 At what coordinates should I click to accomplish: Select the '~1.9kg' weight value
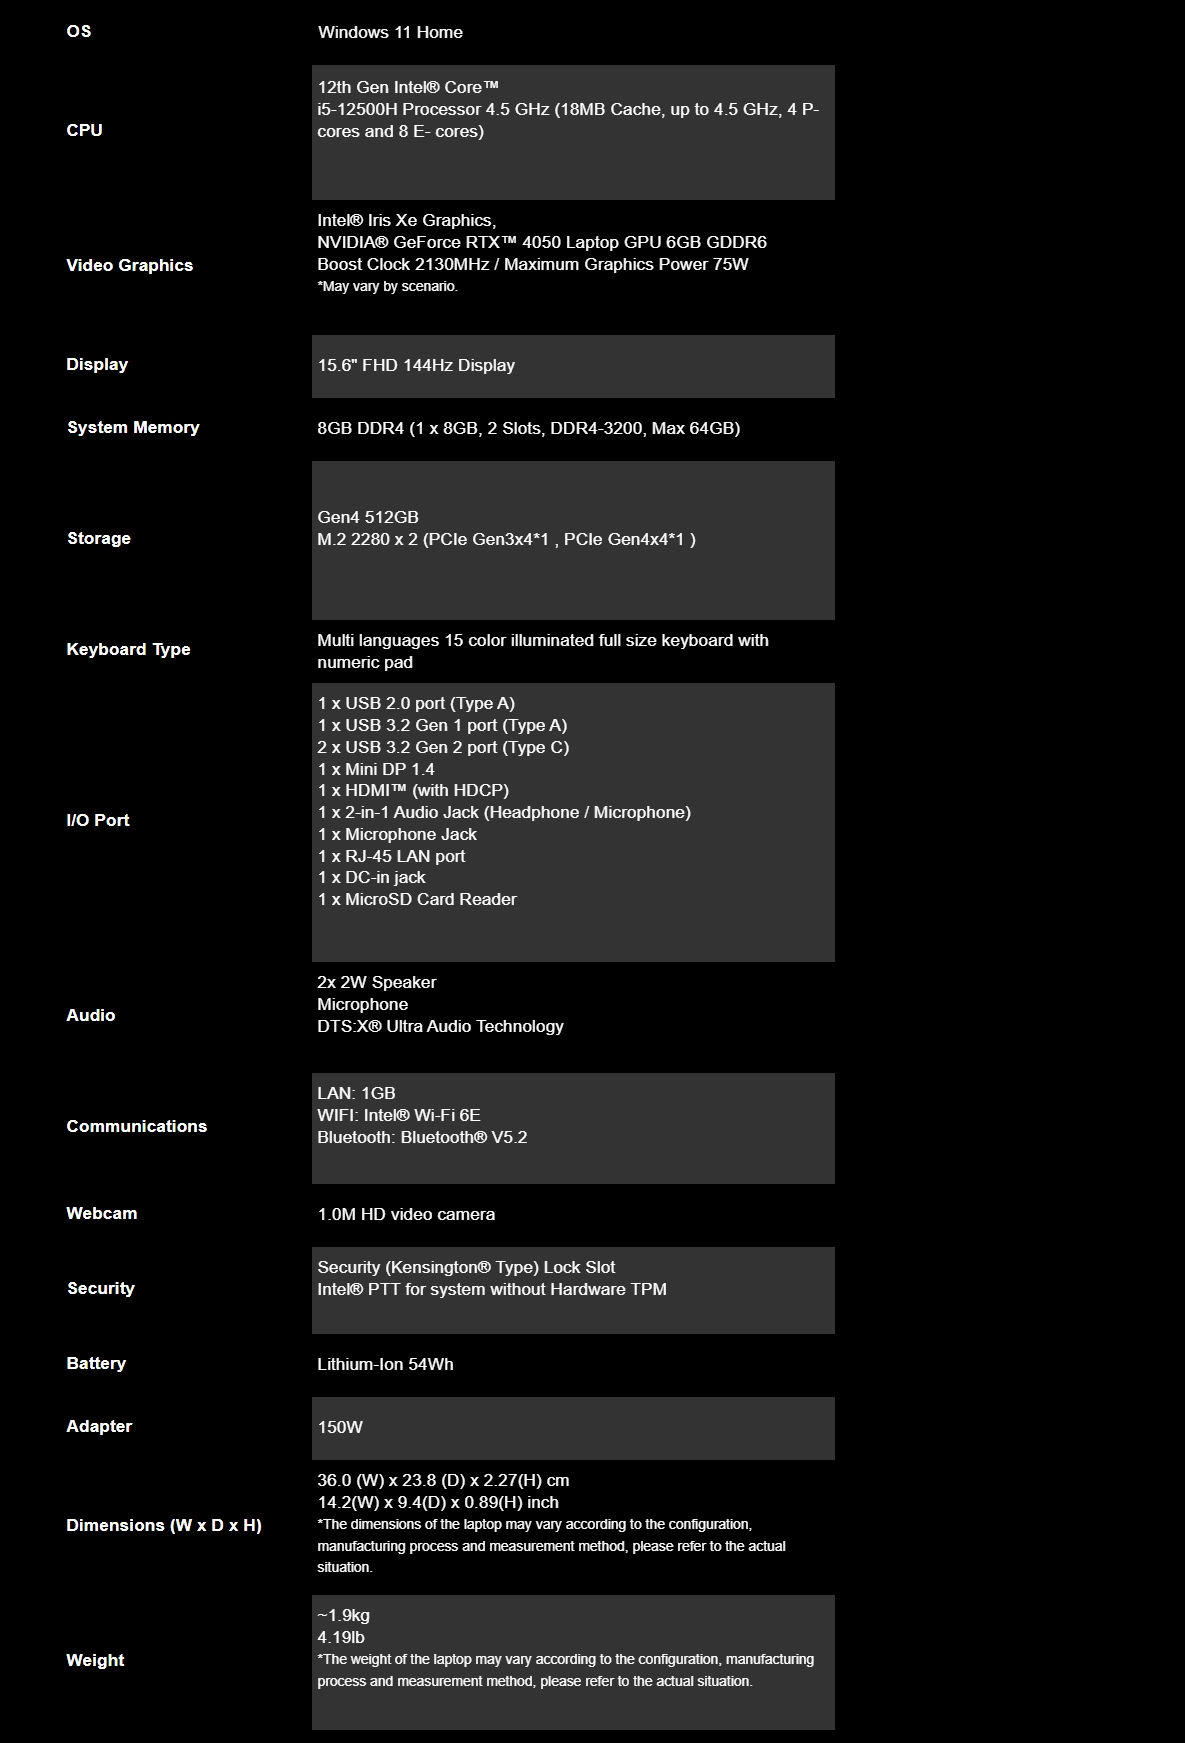(343, 1615)
